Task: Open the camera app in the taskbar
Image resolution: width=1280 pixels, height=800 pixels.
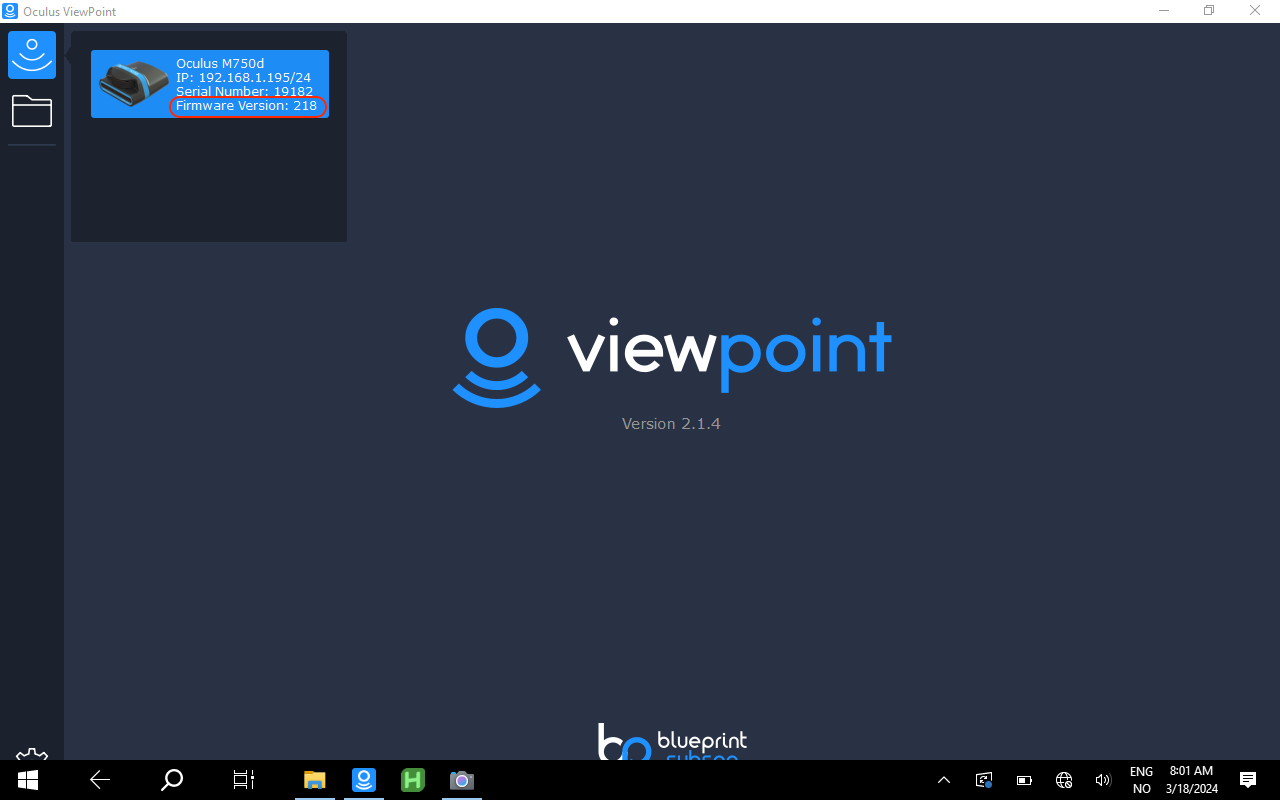Action: point(461,780)
